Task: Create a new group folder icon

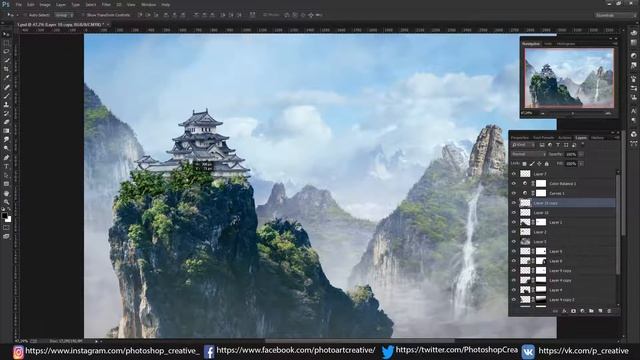Action: (591, 311)
